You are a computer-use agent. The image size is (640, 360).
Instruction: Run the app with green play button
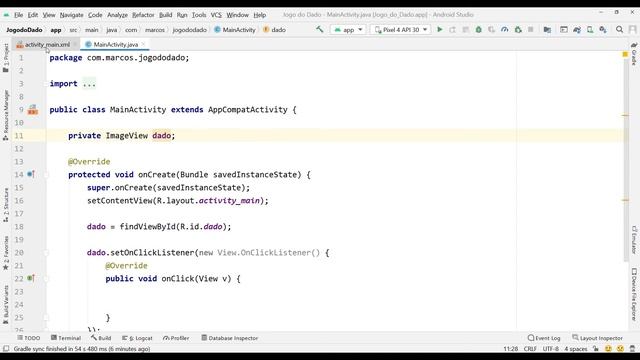440,29
